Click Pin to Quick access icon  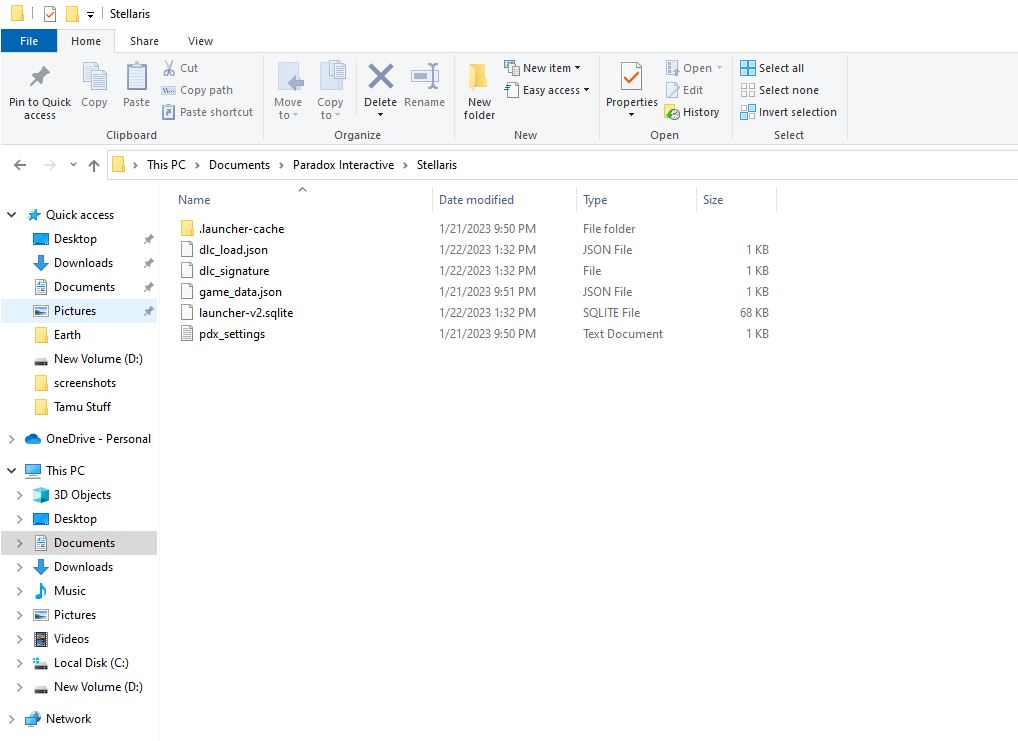pos(40,77)
